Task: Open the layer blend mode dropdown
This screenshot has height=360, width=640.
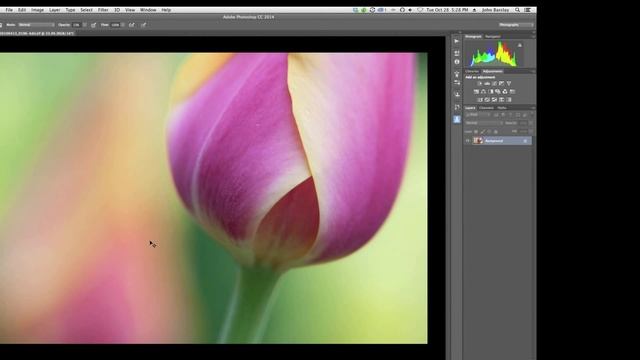Action: 484,123
